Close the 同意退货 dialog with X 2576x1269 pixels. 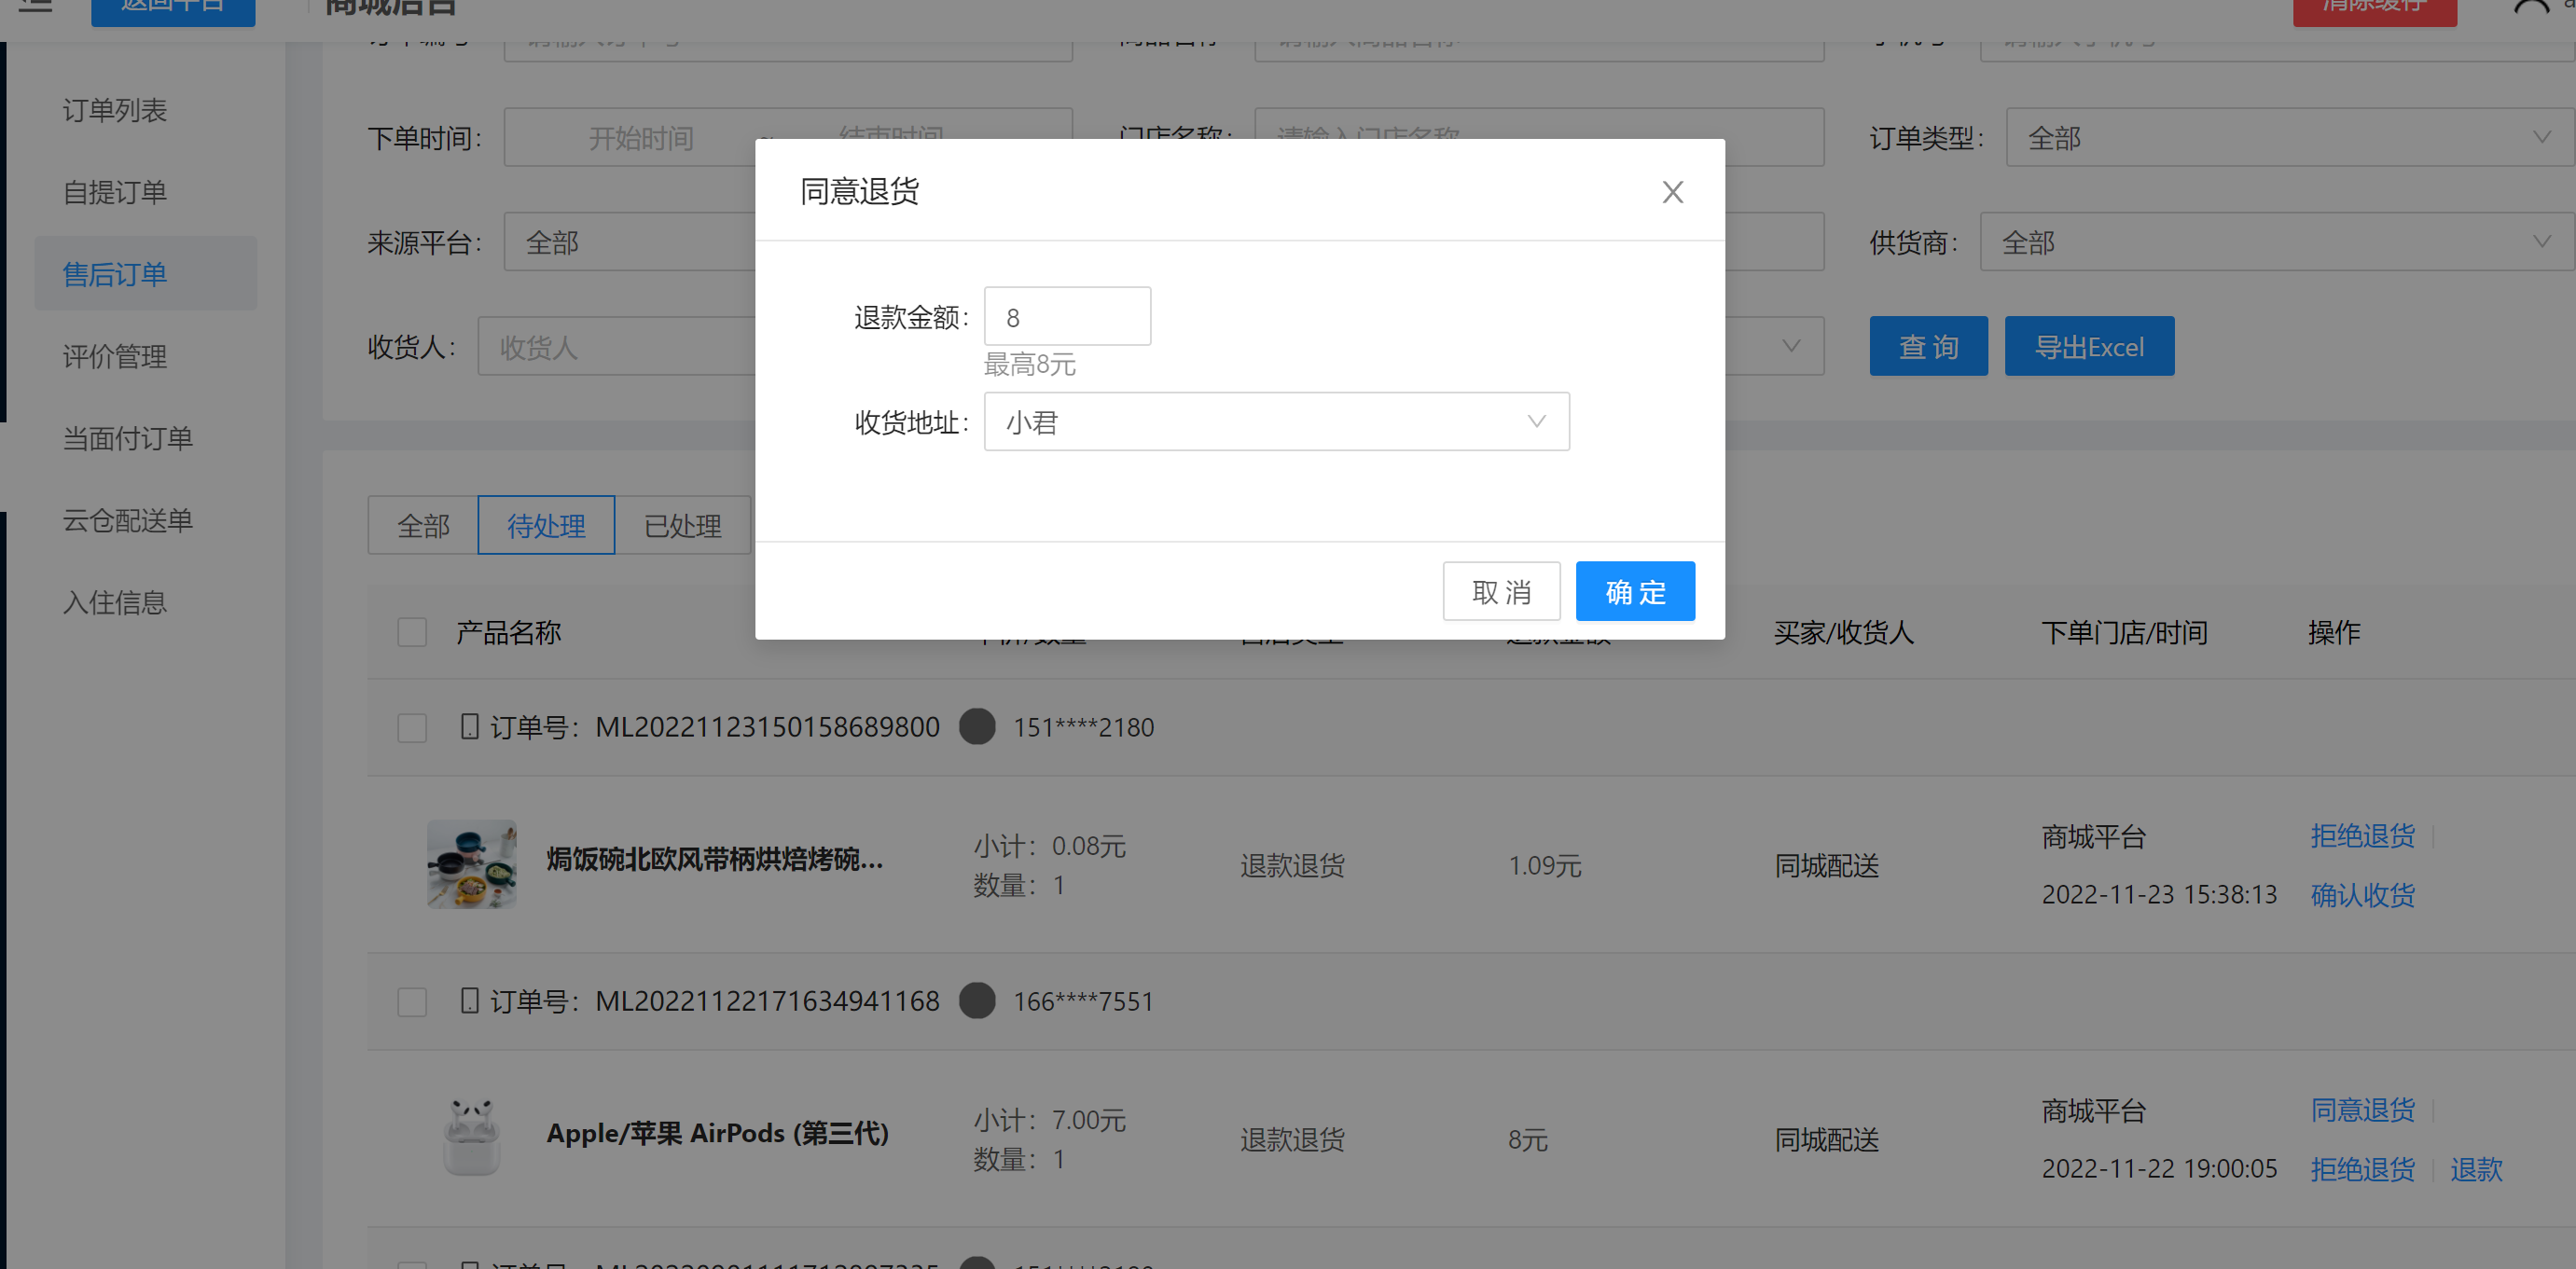[1672, 192]
